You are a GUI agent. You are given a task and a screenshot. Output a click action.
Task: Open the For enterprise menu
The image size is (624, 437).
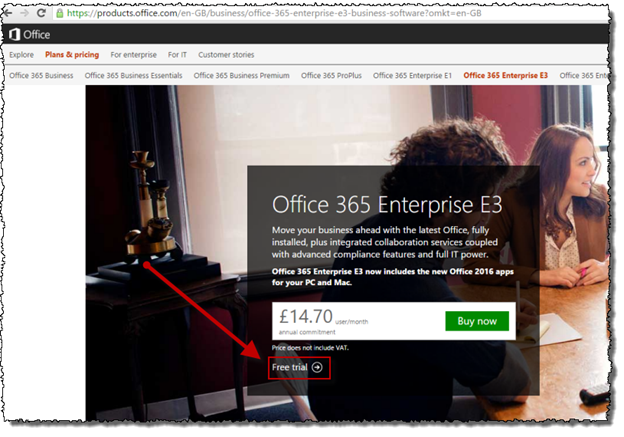[x=134, y=55]
